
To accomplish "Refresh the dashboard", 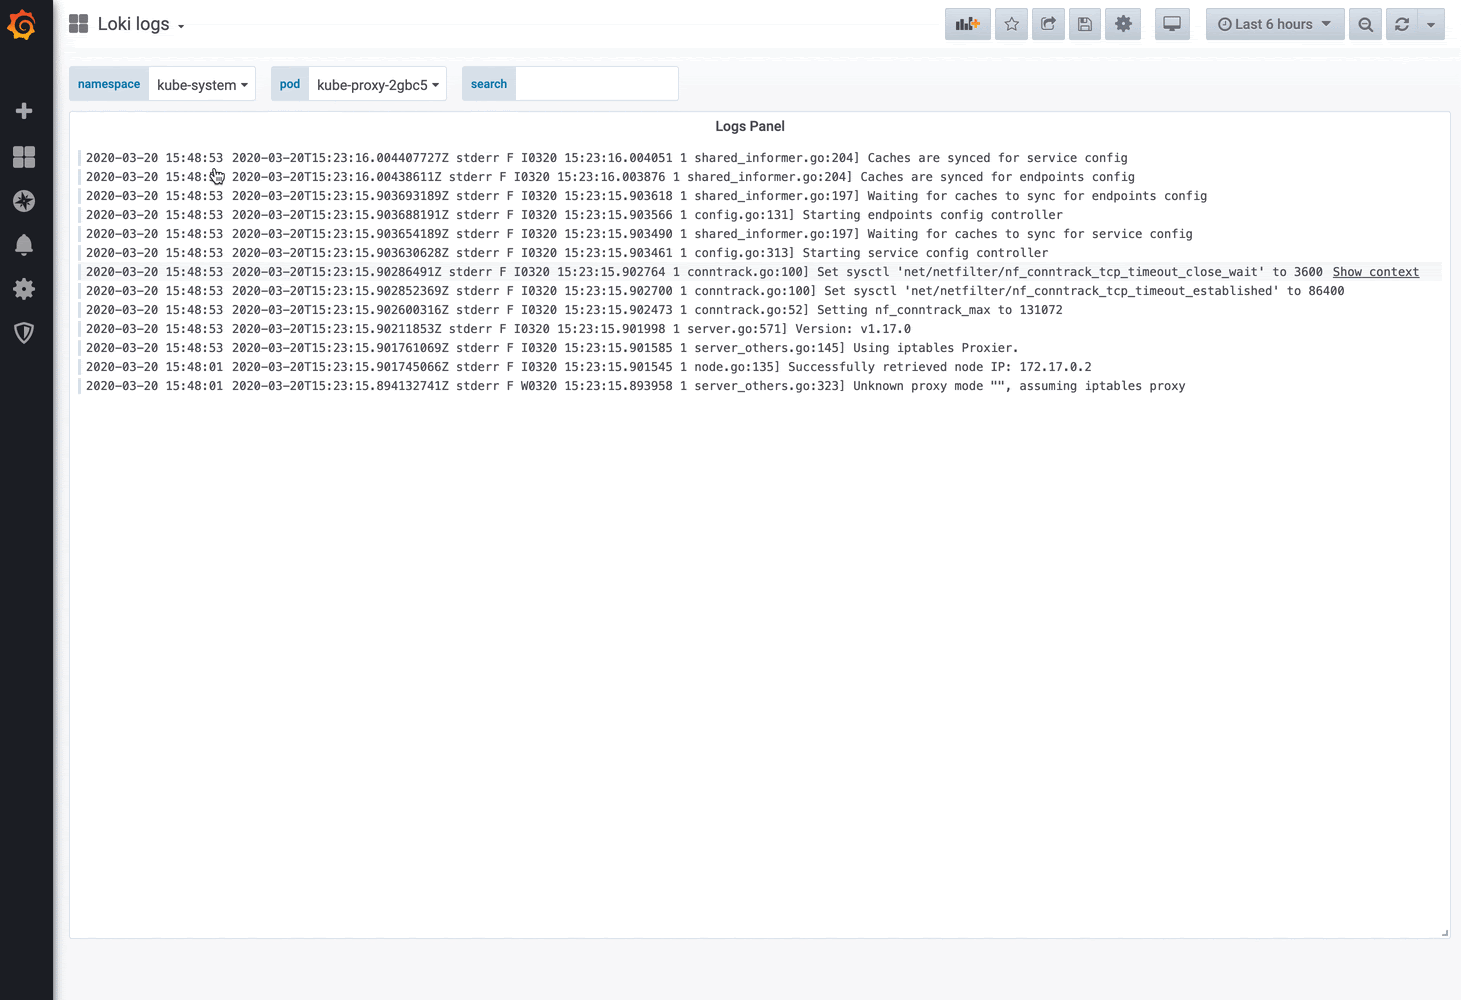I will [1402, 24].
